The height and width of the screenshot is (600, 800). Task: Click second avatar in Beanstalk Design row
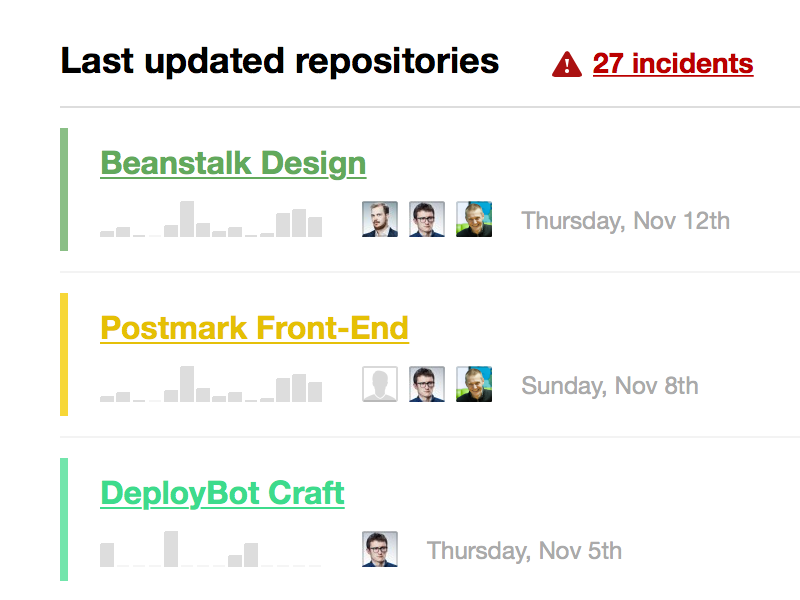point(427,219)
